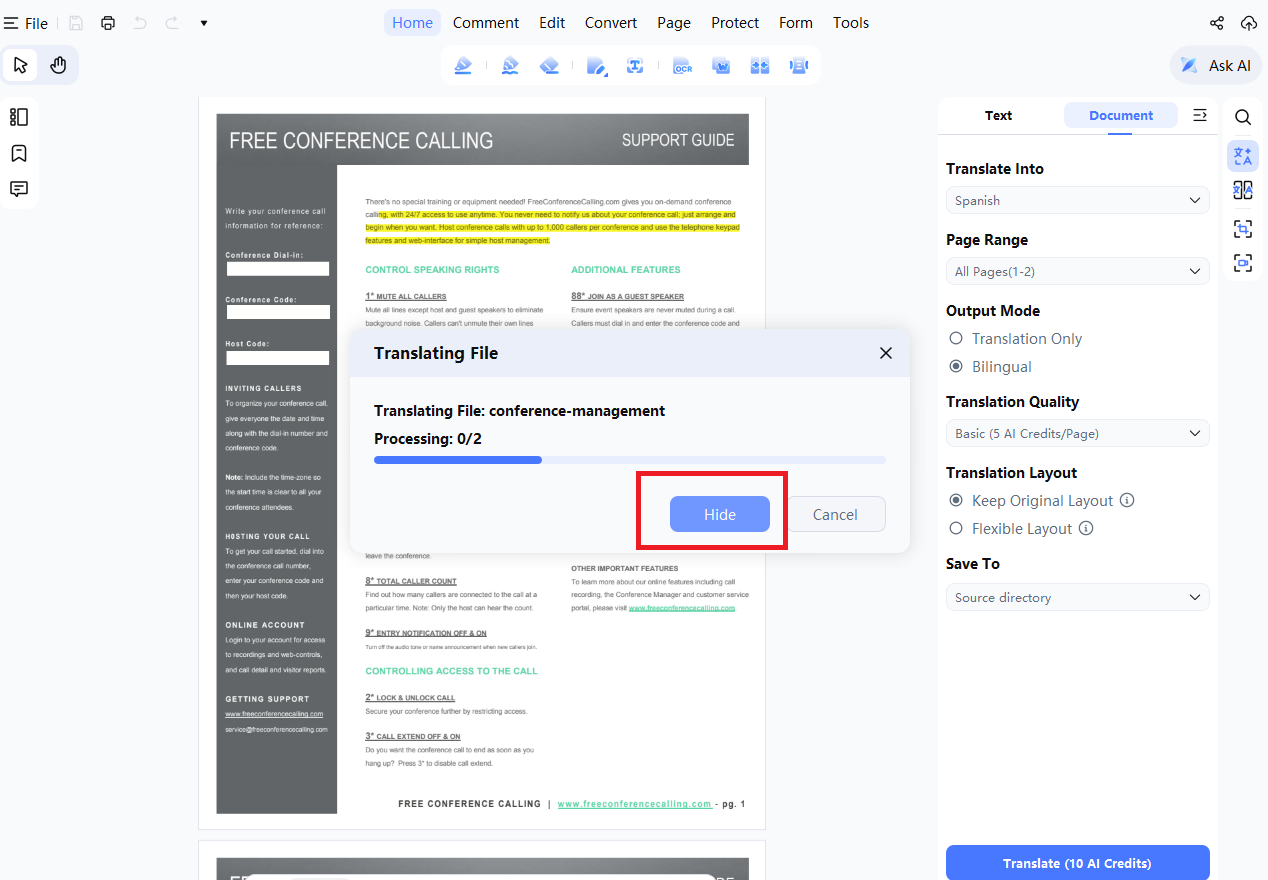Switch to the Home tab

pos(412,23)
